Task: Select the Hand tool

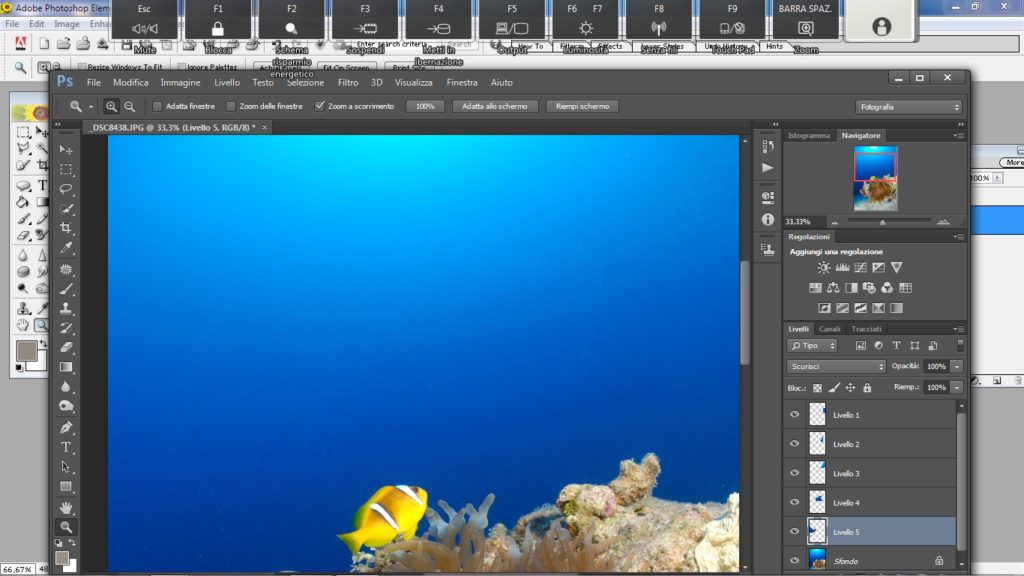Action: pos(66,507)
